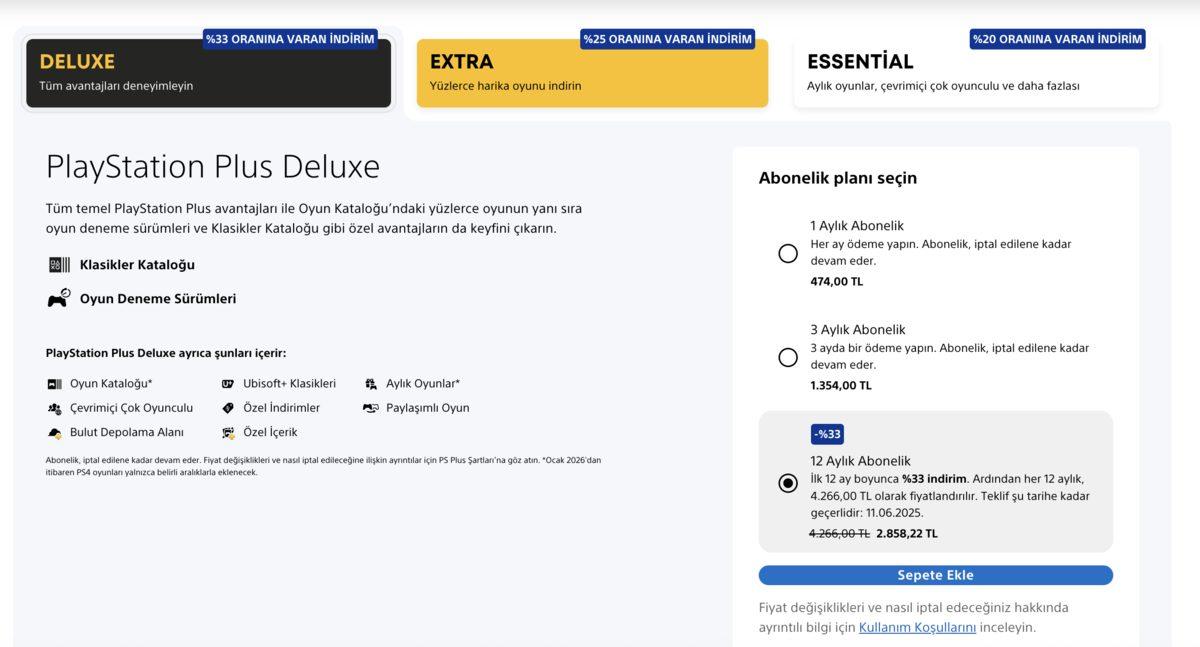Click the Klasikler Kataloğu icon
Viewport: 1200px width, 647px height.
[59, 264]
